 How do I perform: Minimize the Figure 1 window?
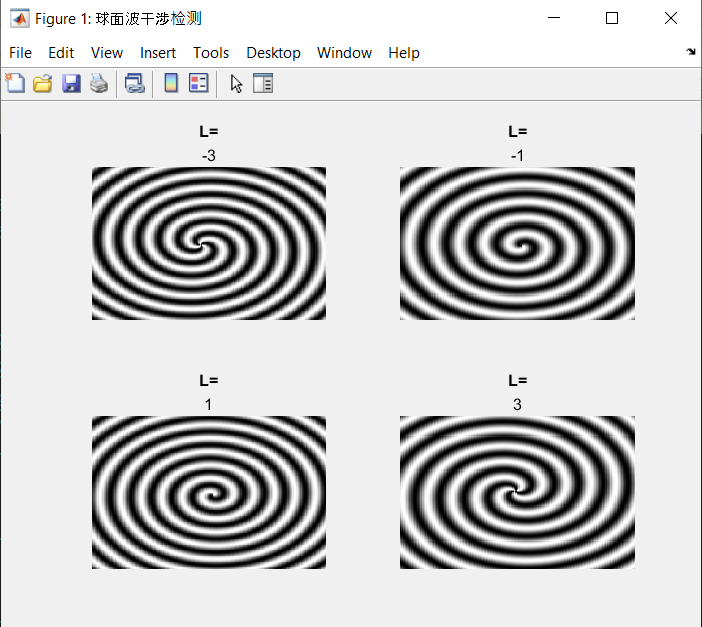tap(554, 18)
